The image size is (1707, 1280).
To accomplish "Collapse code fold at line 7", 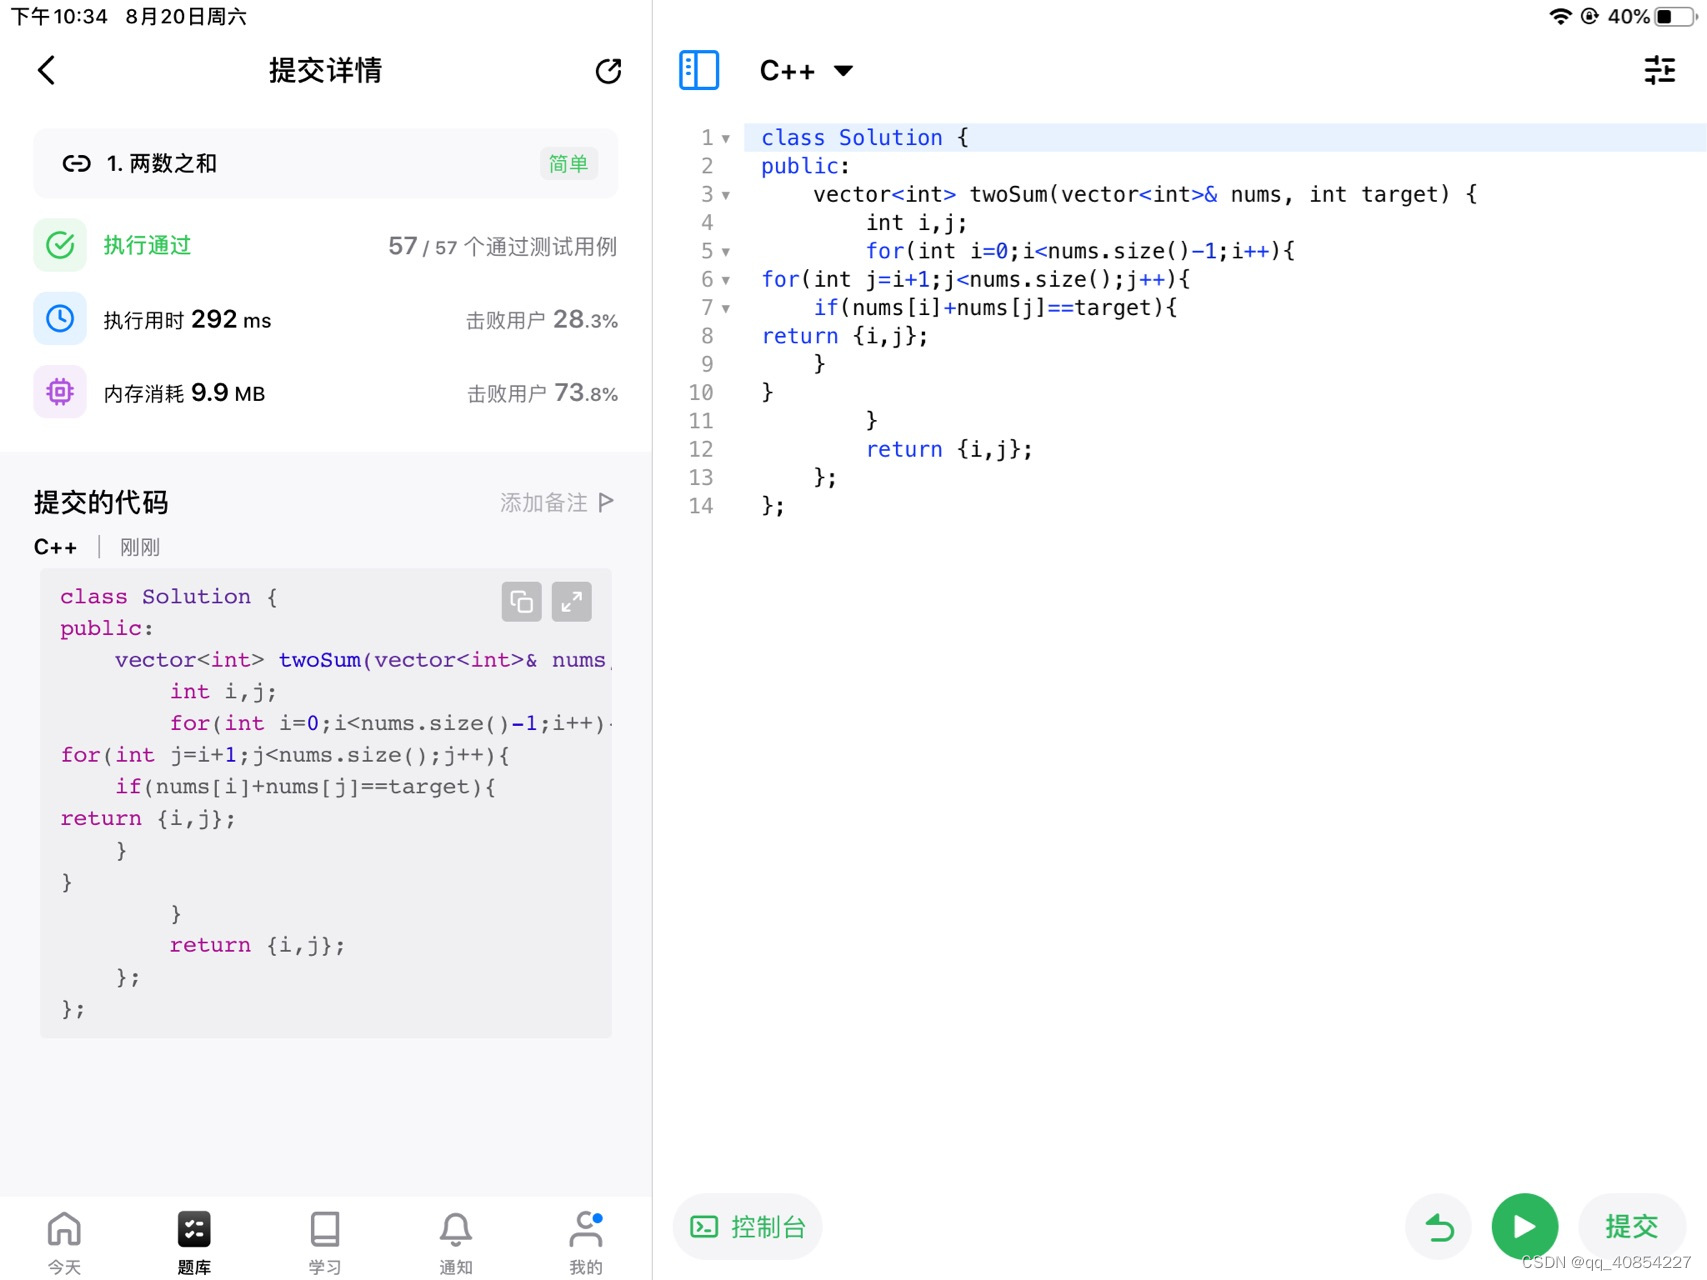I will 726,309.
